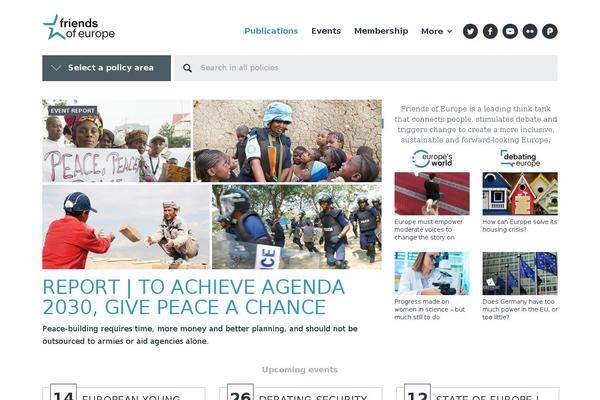The height and width of the screenshot is (400, 600).
Task: Expand the Select a policy area dropdown
Action: click(106, 68)
